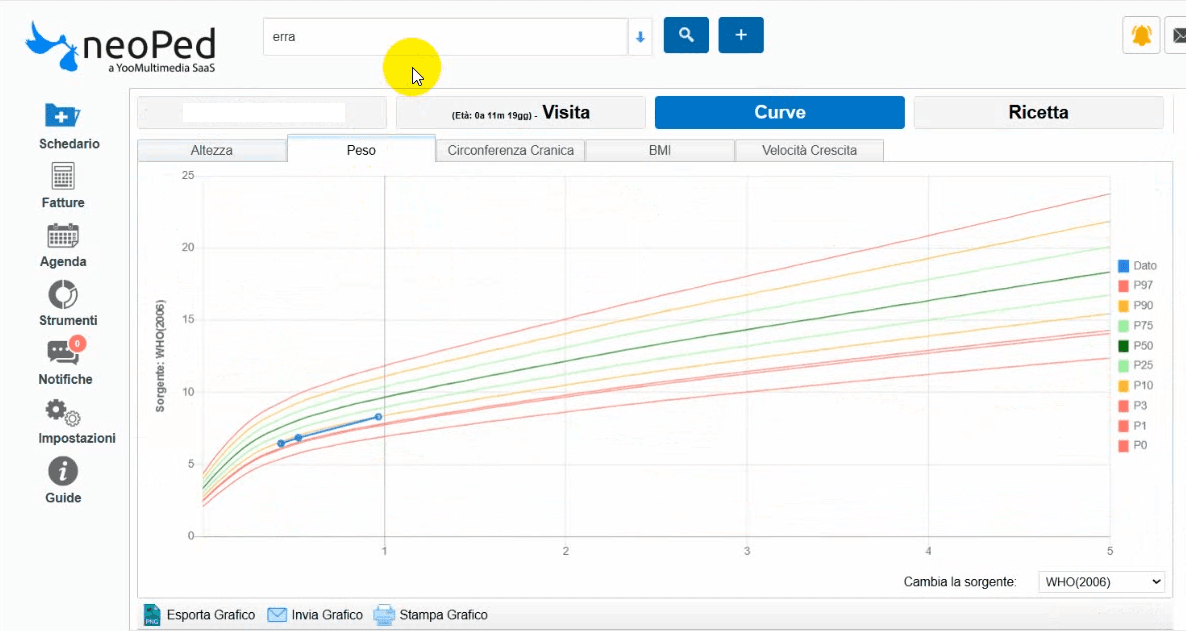Open the Schedario folder icon
Image resolution: width=1186 pixels, height=631 pixels.
[x=62, y=116]
